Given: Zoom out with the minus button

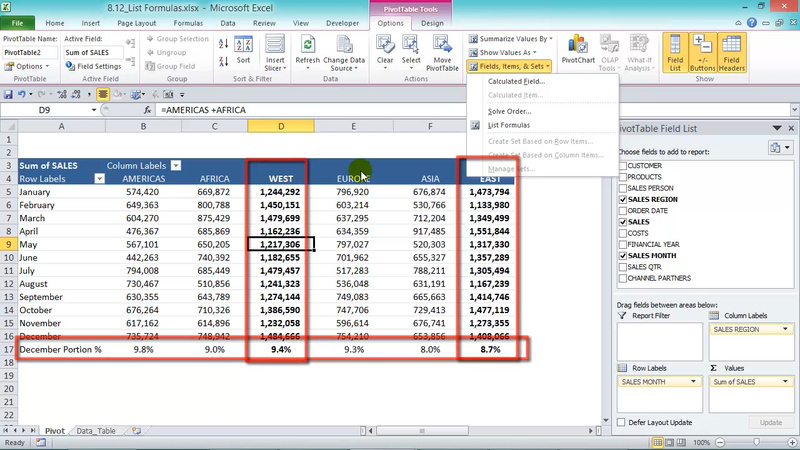Looking at the screenshot, I should pyautogui.click(x=720, y=442).
